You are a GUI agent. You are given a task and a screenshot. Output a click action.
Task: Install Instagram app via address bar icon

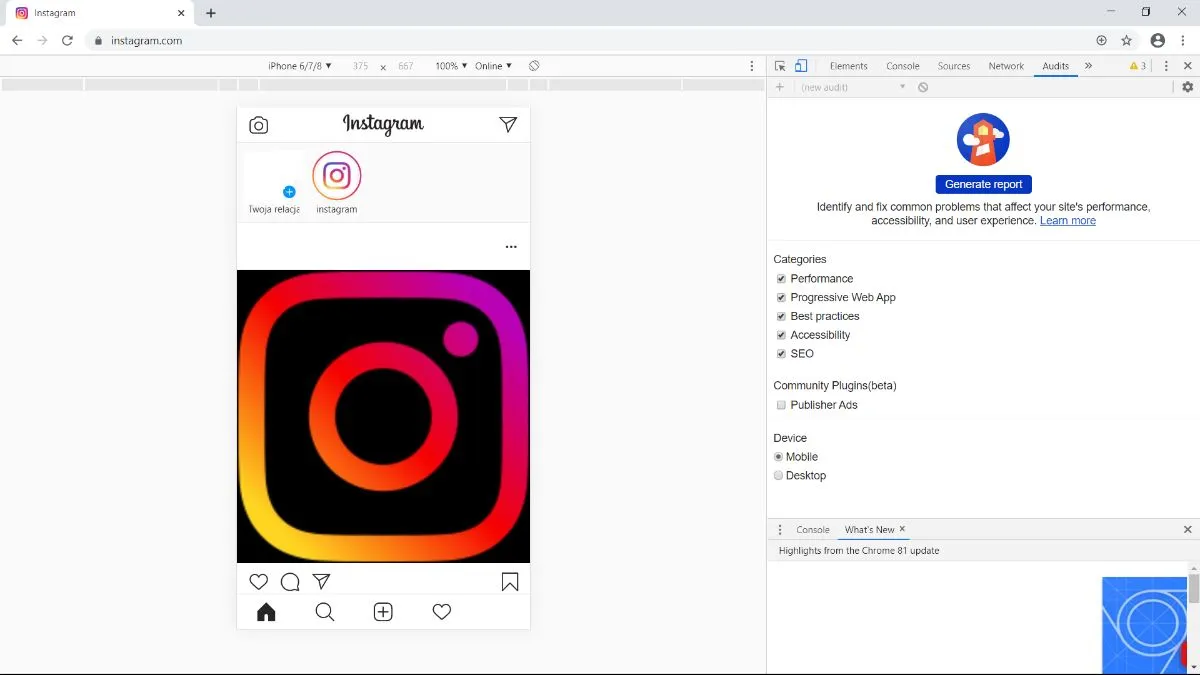coord(1101,41)
